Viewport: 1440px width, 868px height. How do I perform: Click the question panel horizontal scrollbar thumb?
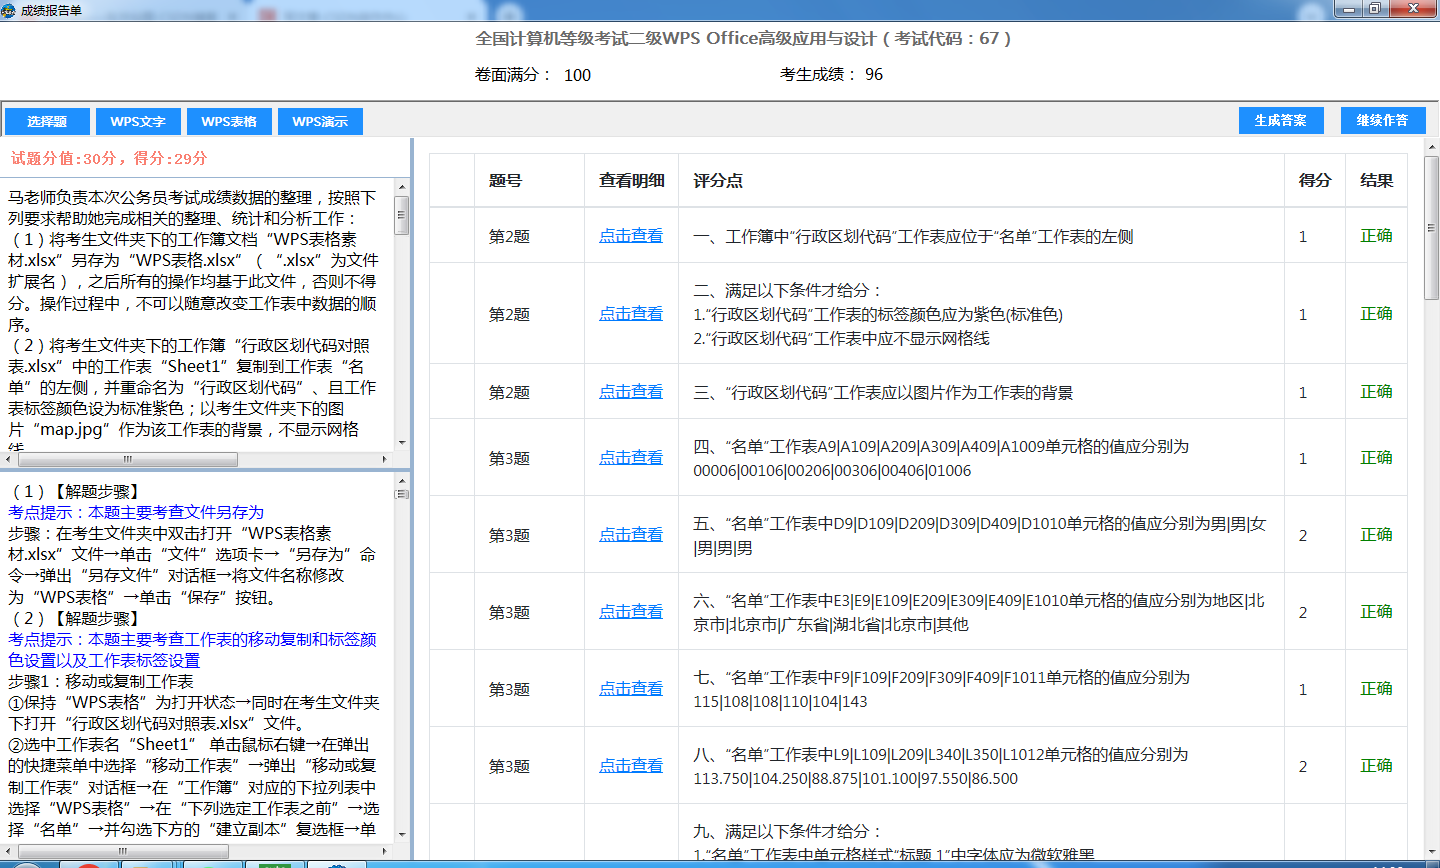(x=127, y=459)
